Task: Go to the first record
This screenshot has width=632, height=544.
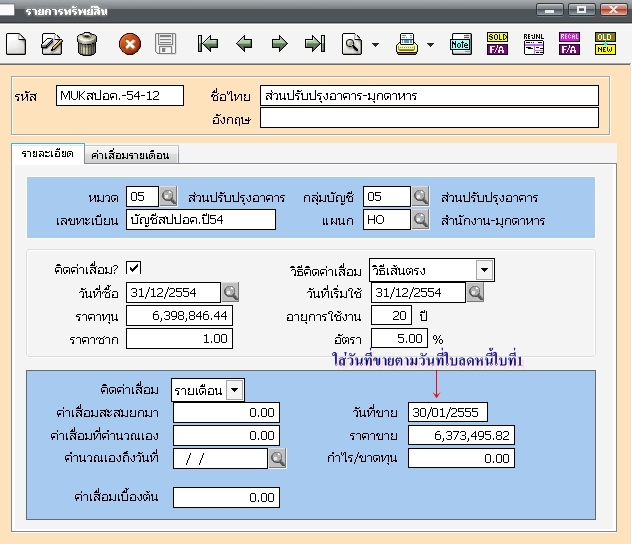Action: 208,44
